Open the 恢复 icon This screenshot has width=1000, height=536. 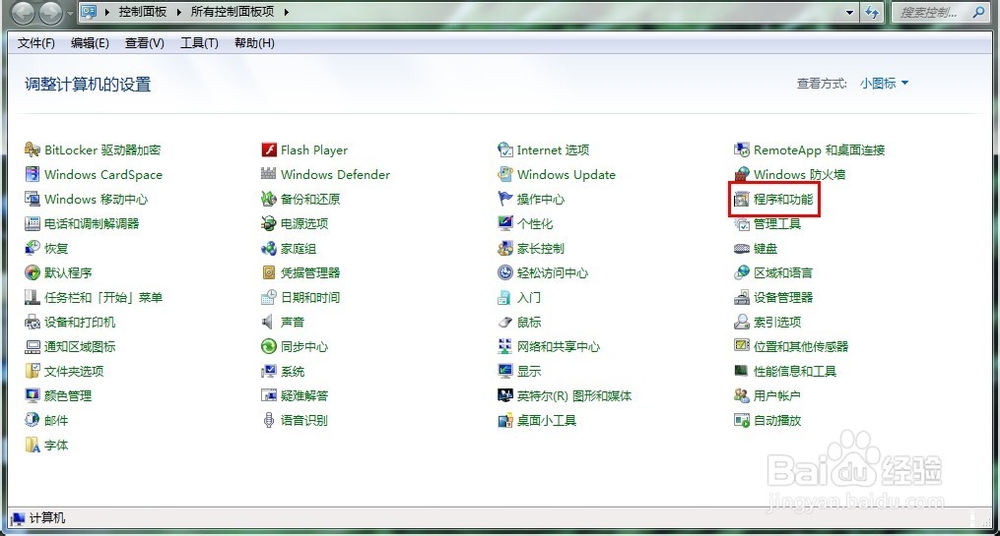pyautogui.click(x=33, y=248)
